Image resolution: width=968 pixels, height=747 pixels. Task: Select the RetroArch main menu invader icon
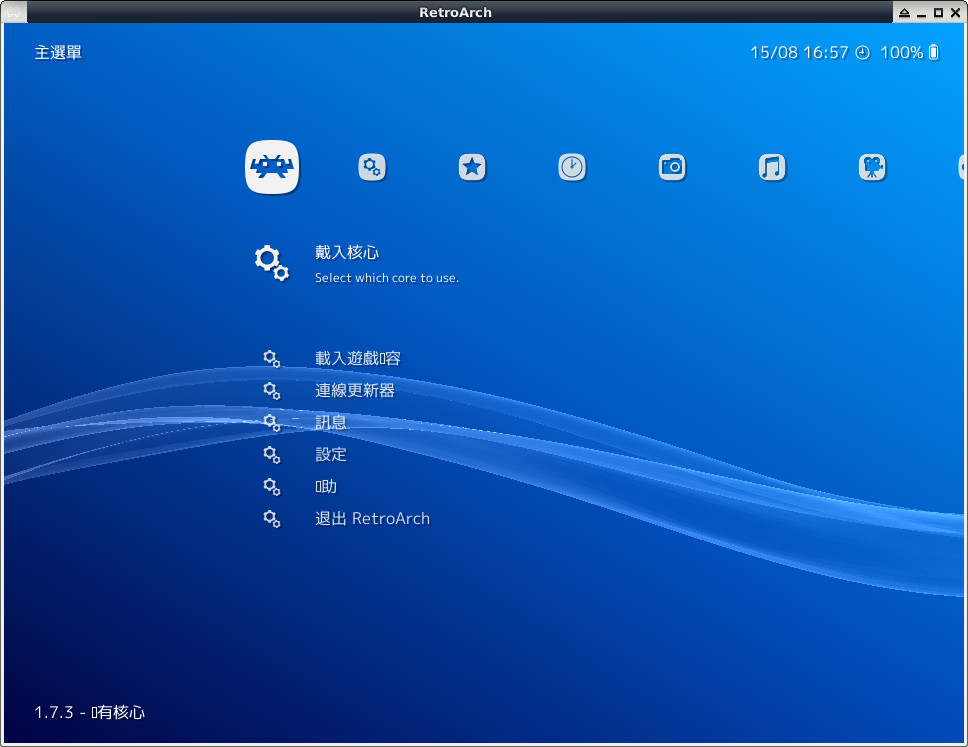tap(272, 167)
